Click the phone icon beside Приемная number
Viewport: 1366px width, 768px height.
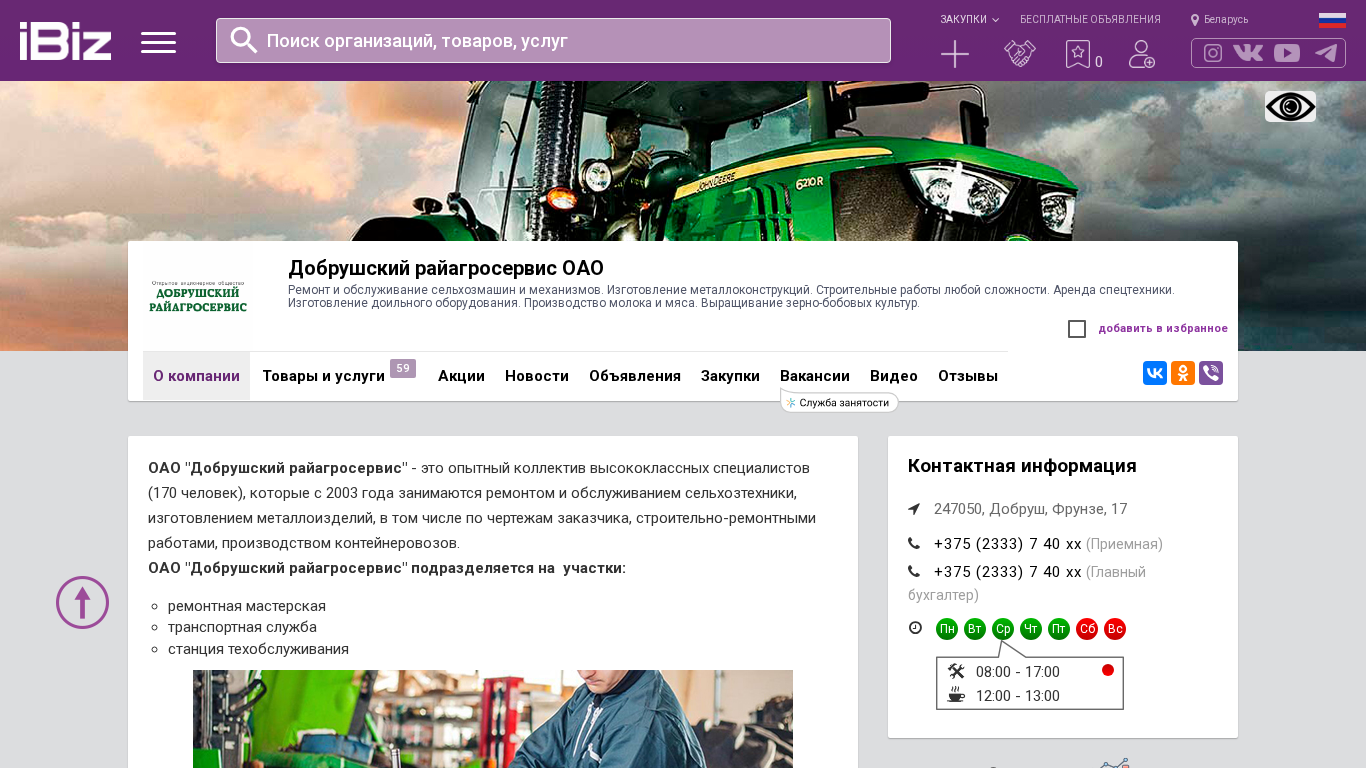(914, 544)
